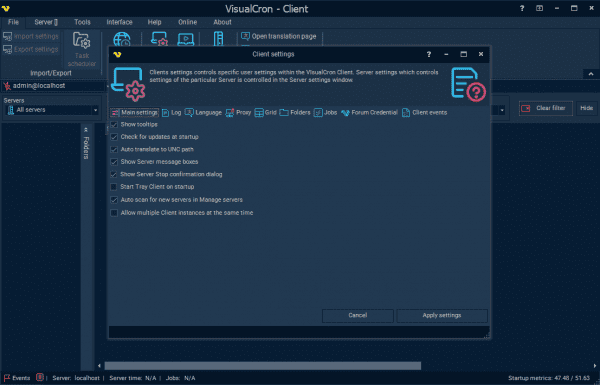Click the globe with clock ribbon icon
Viewport: 600px width, 385px height.
pyautogui.click(x=122, y=39)
